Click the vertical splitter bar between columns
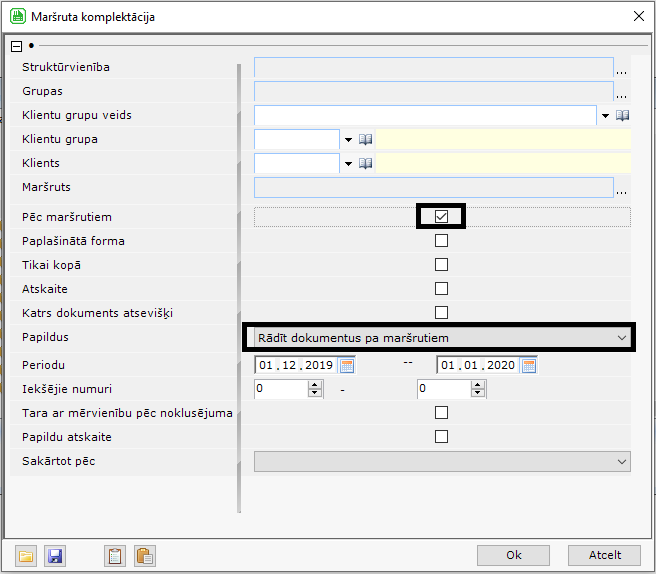This screenshot has width=656, height=574. click(x=239, y=288)
